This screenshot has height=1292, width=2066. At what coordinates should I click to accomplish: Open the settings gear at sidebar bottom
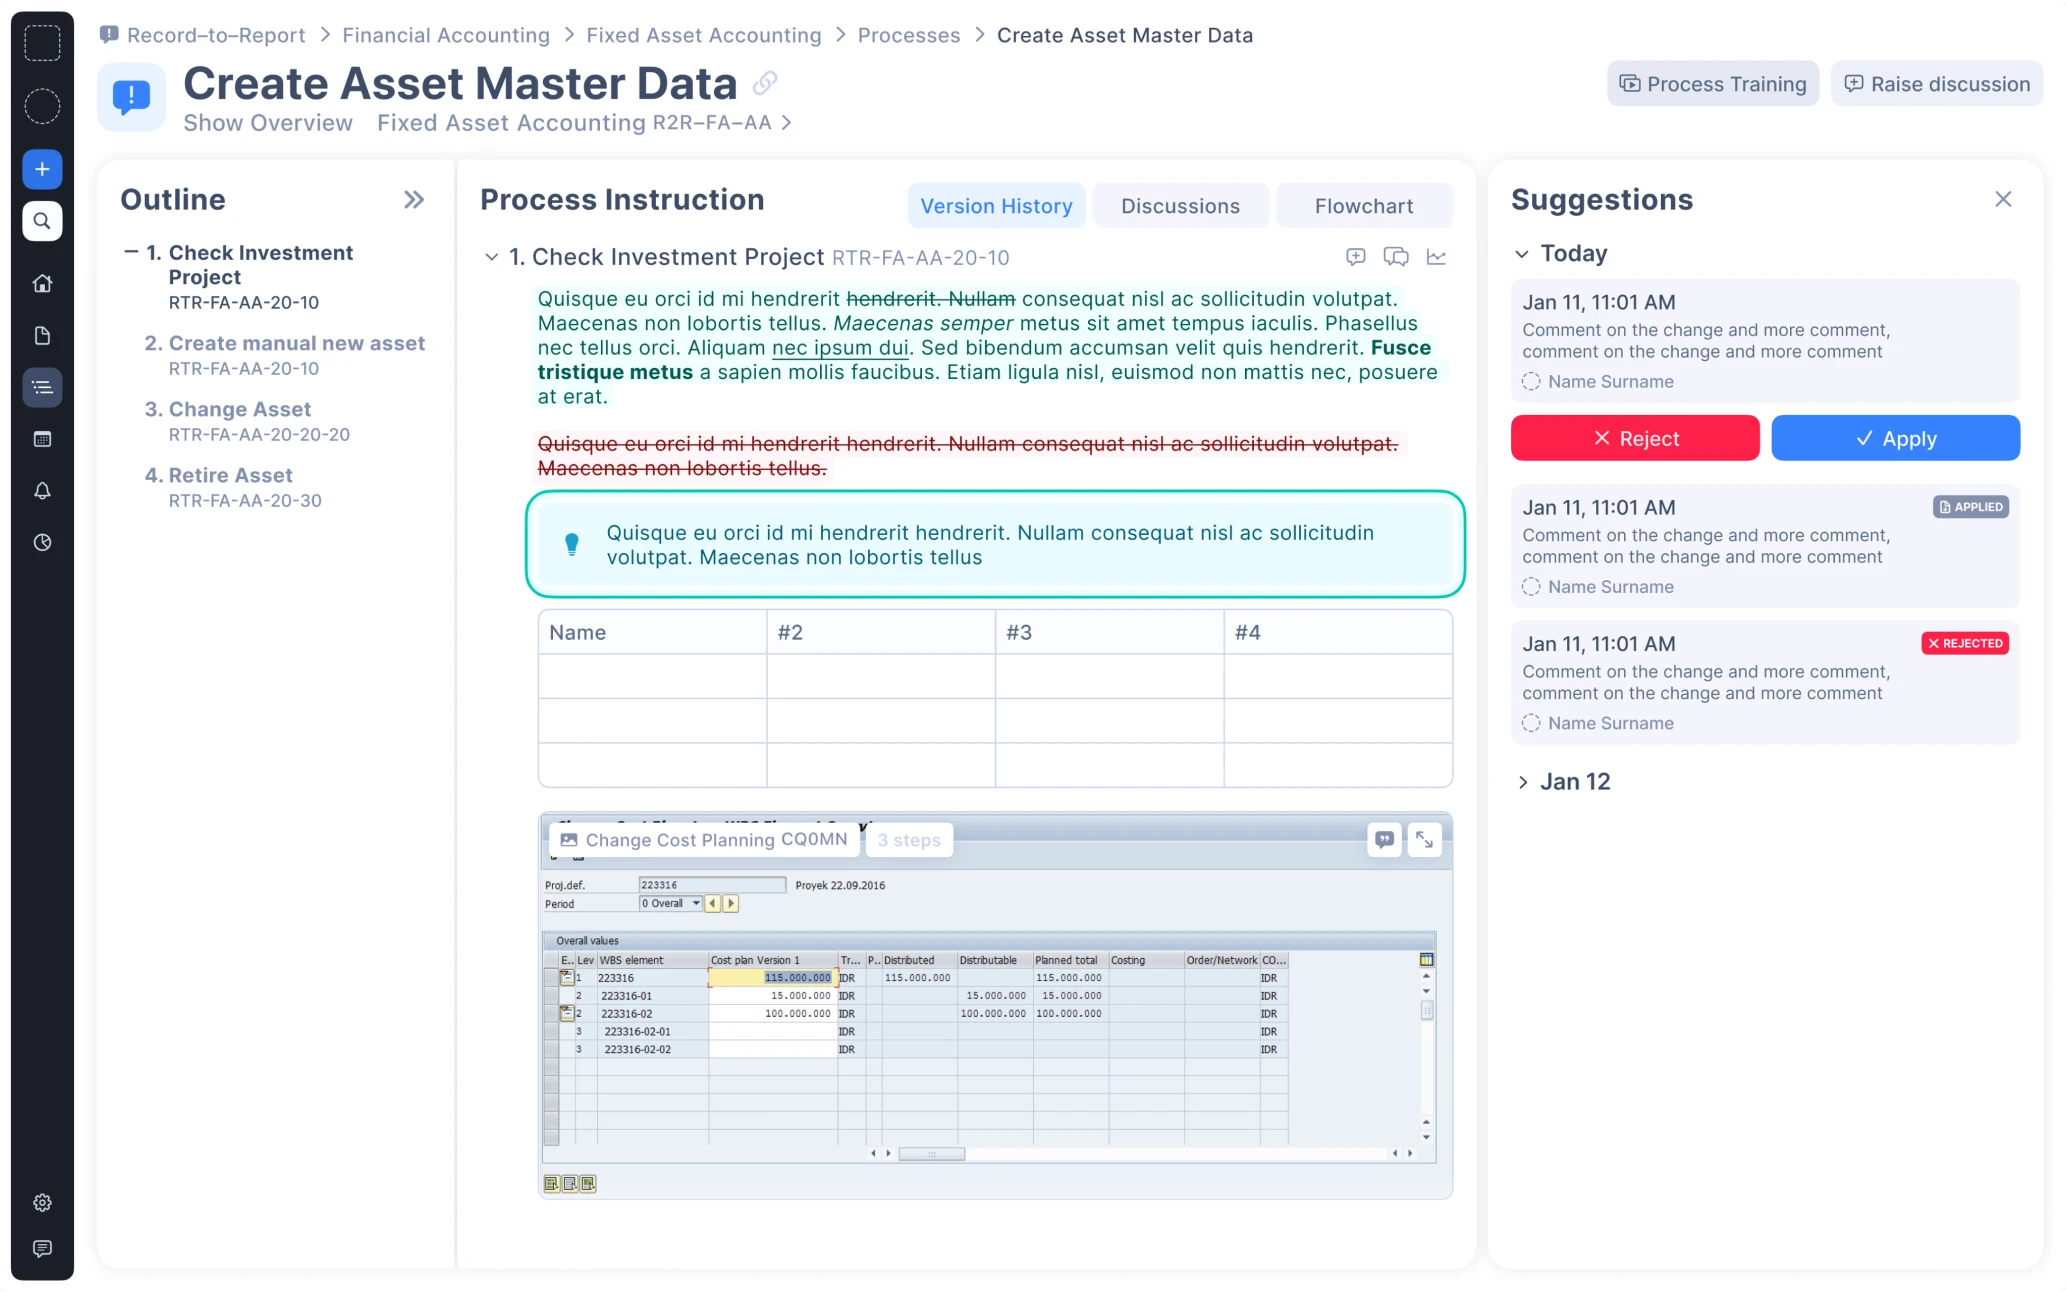point(42,1202)
